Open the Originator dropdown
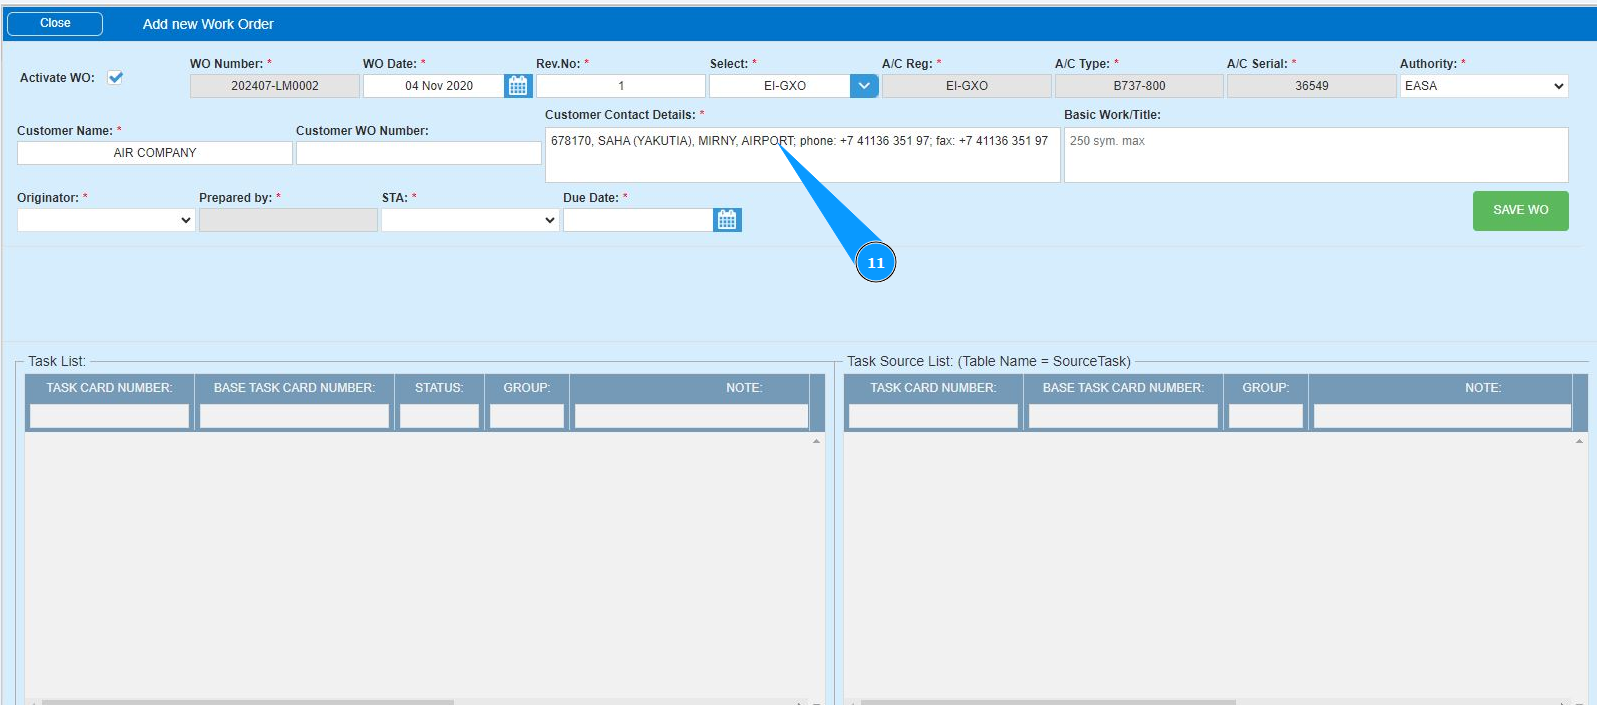Image resolution: width=1597 pixels, height=705 pixels. (106, 220)
